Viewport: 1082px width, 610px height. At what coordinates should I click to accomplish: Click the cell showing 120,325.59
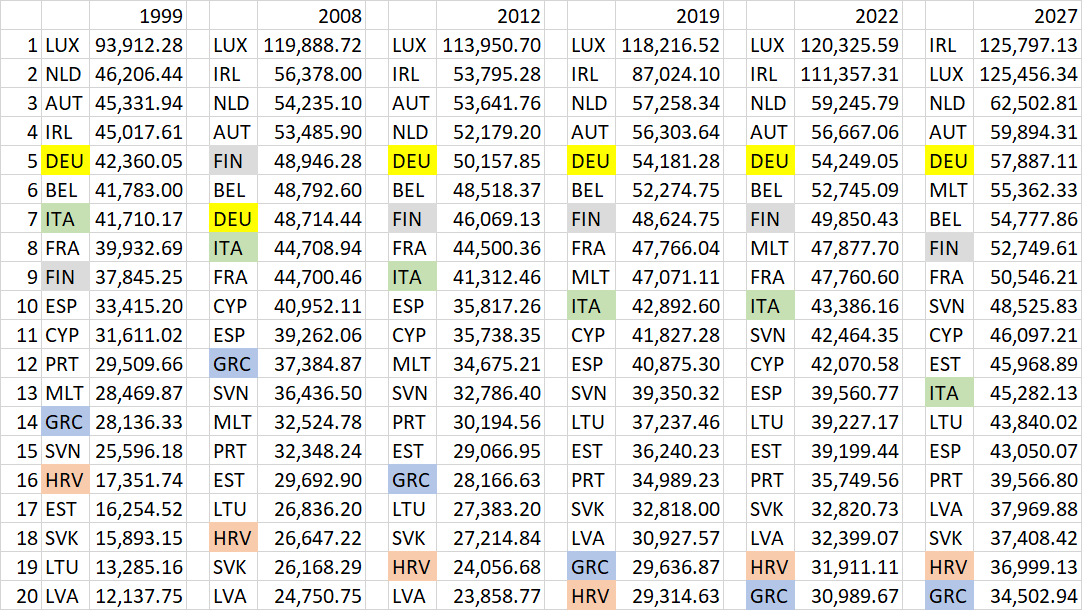[x=849, y=45]
